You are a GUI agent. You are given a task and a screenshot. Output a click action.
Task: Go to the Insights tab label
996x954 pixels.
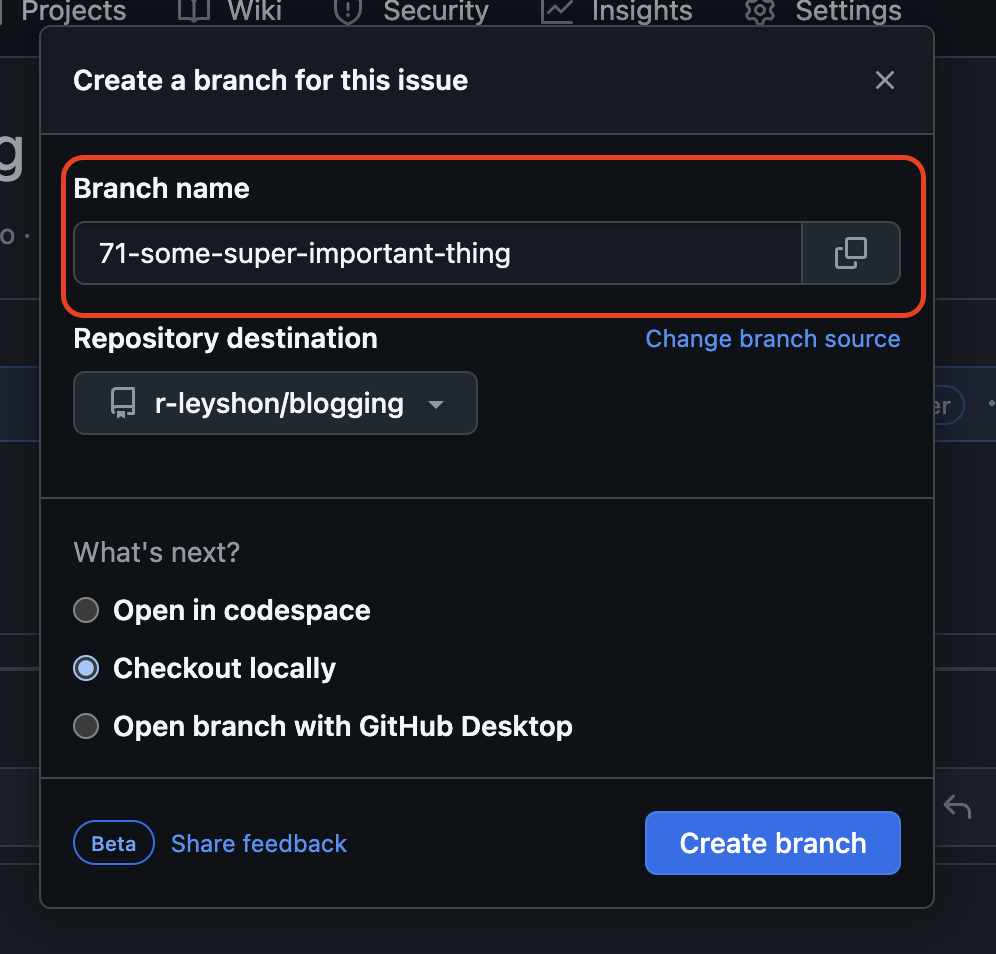pos(641,10)
